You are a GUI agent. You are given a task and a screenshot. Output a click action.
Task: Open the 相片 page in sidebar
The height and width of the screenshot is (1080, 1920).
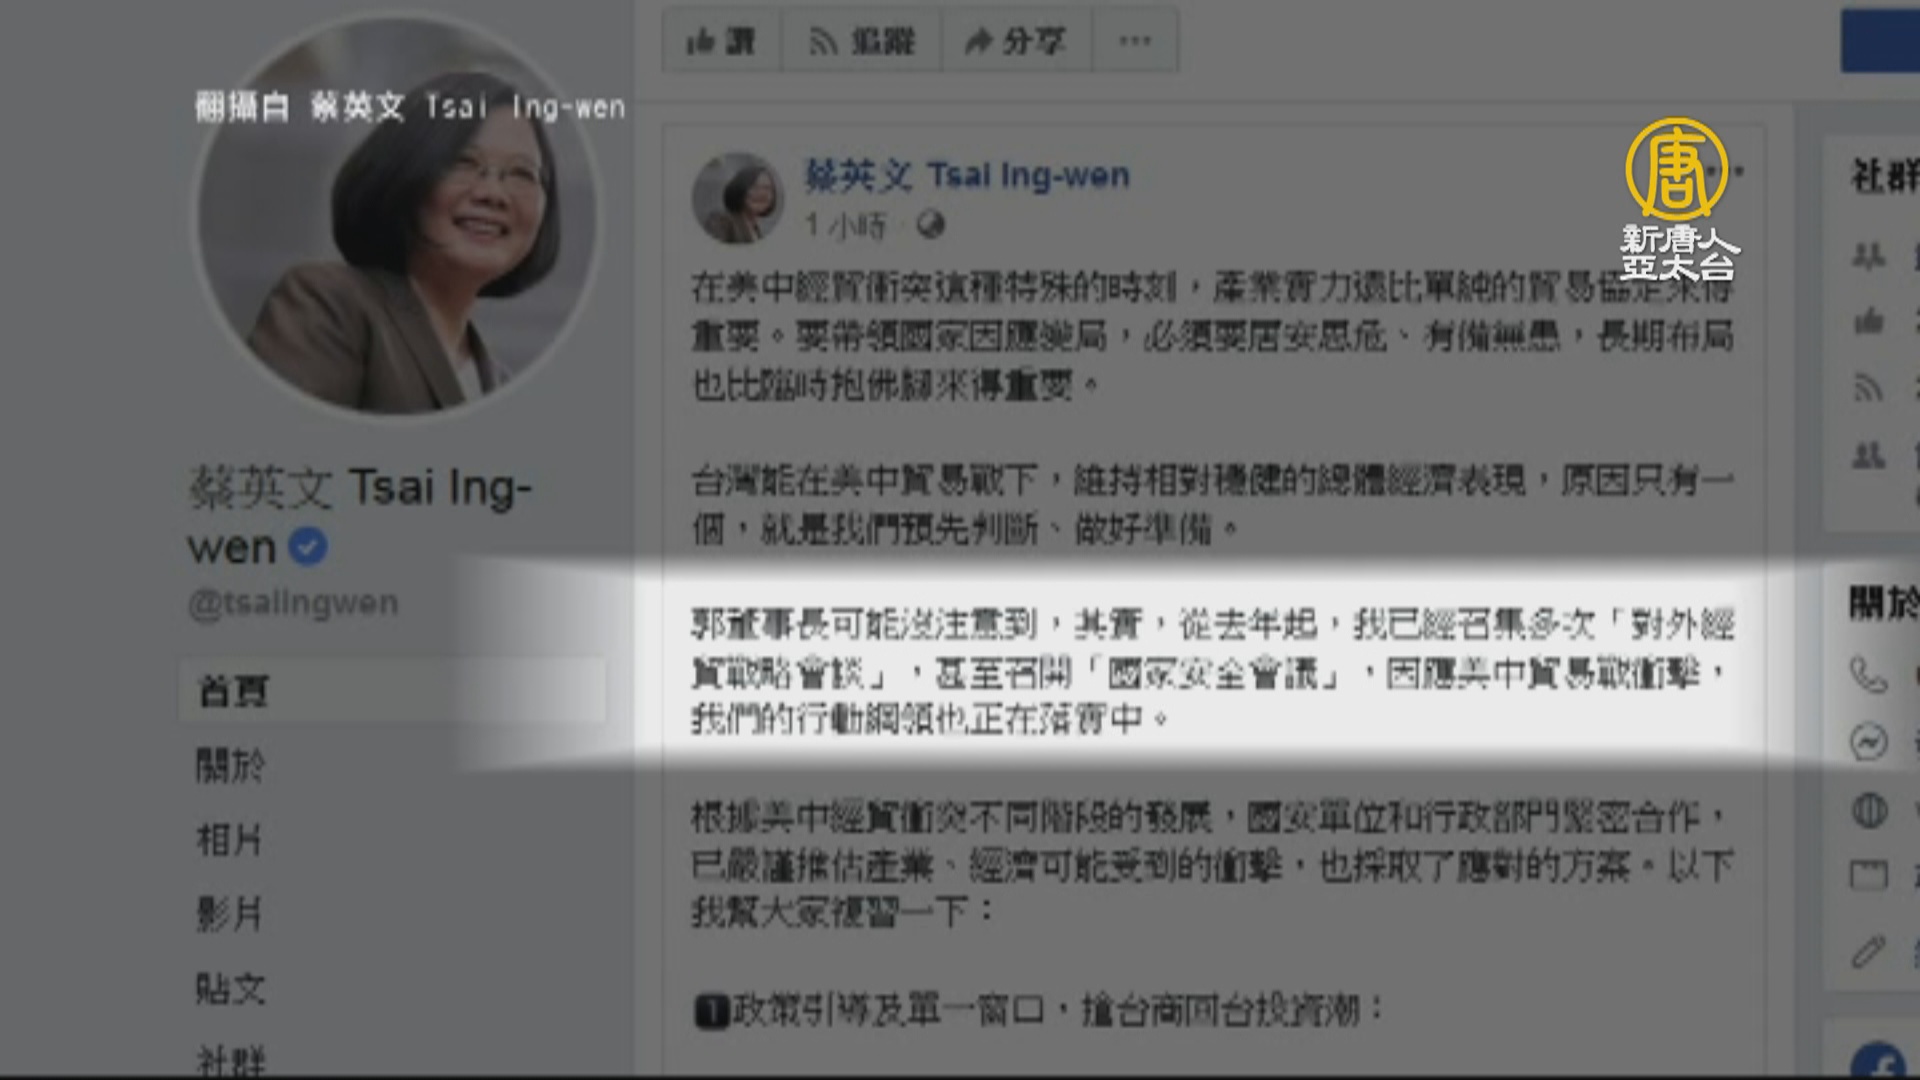230,840
